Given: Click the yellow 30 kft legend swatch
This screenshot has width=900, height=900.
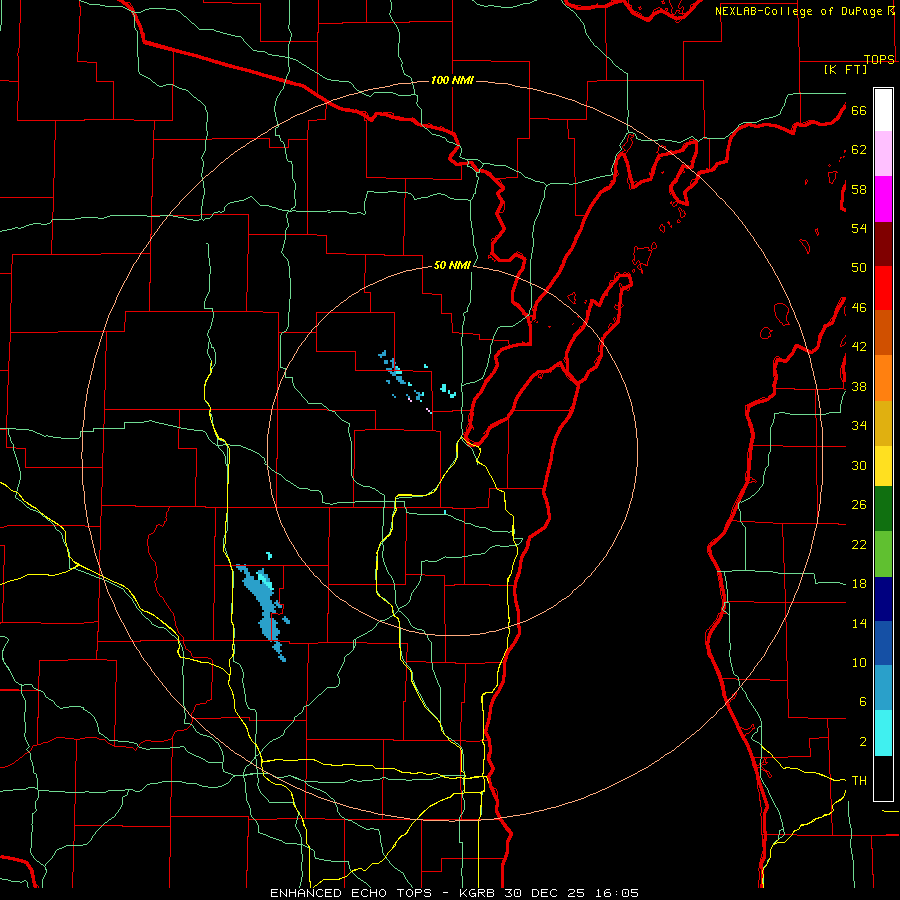Looking at the screenshot, I should tap(883, 466).
